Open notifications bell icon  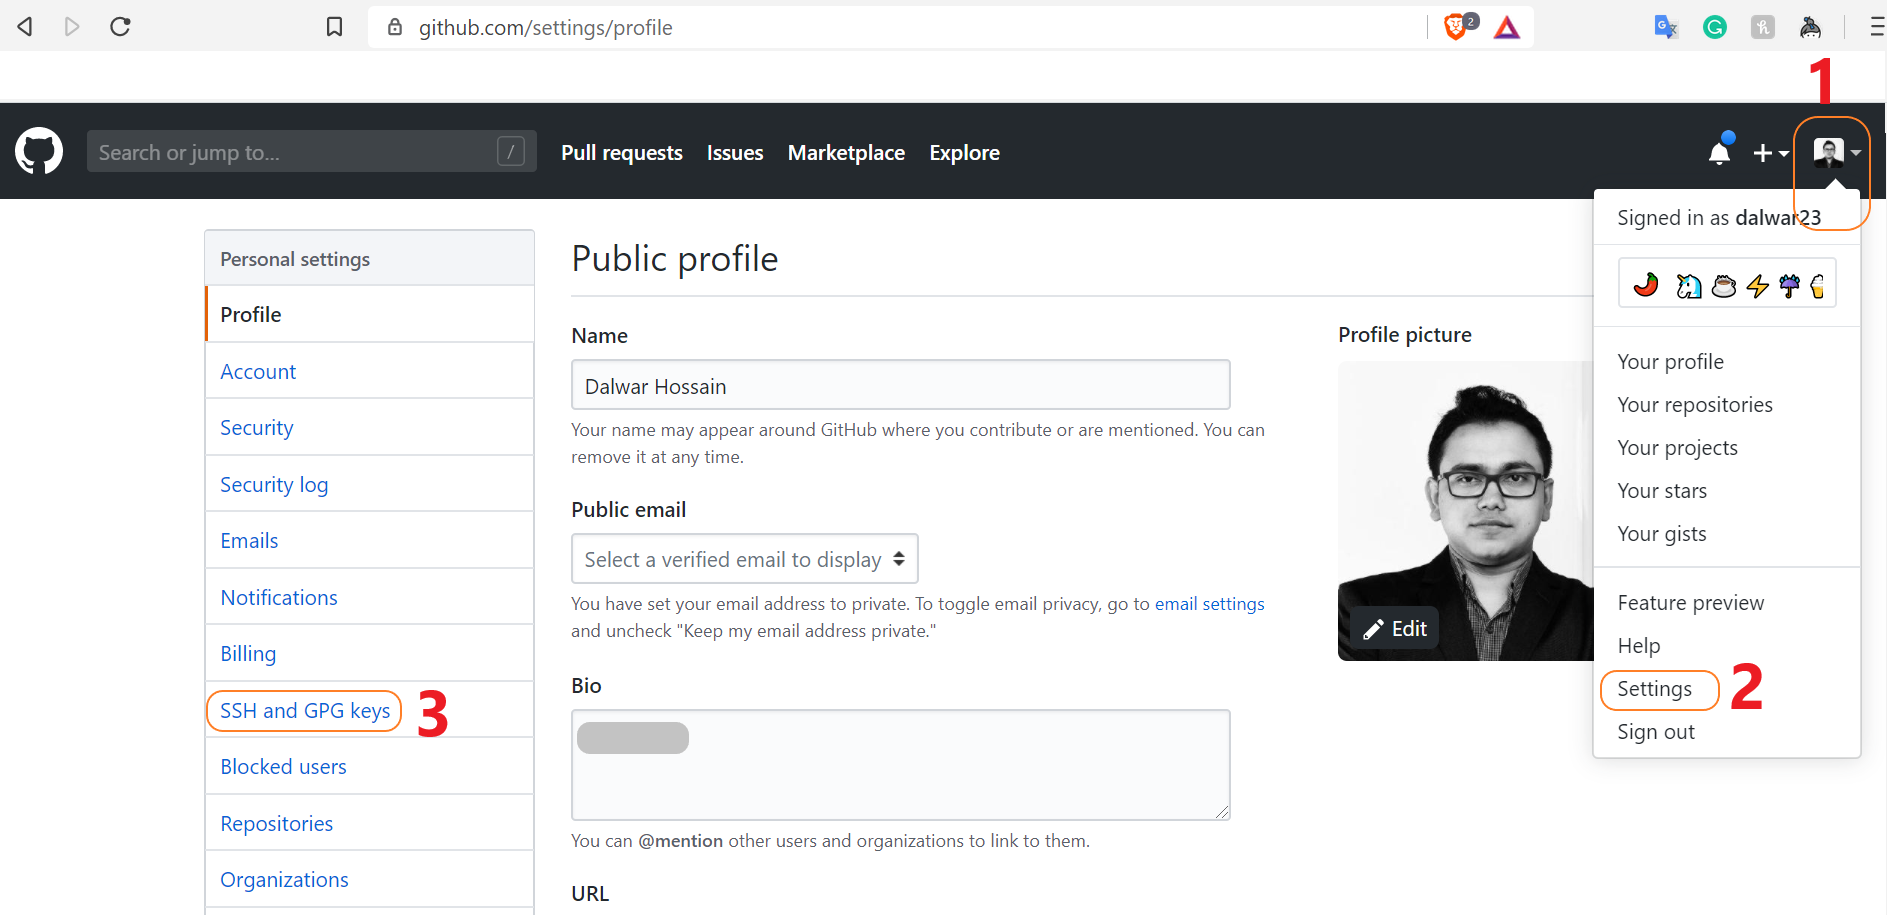(1720, 151)
